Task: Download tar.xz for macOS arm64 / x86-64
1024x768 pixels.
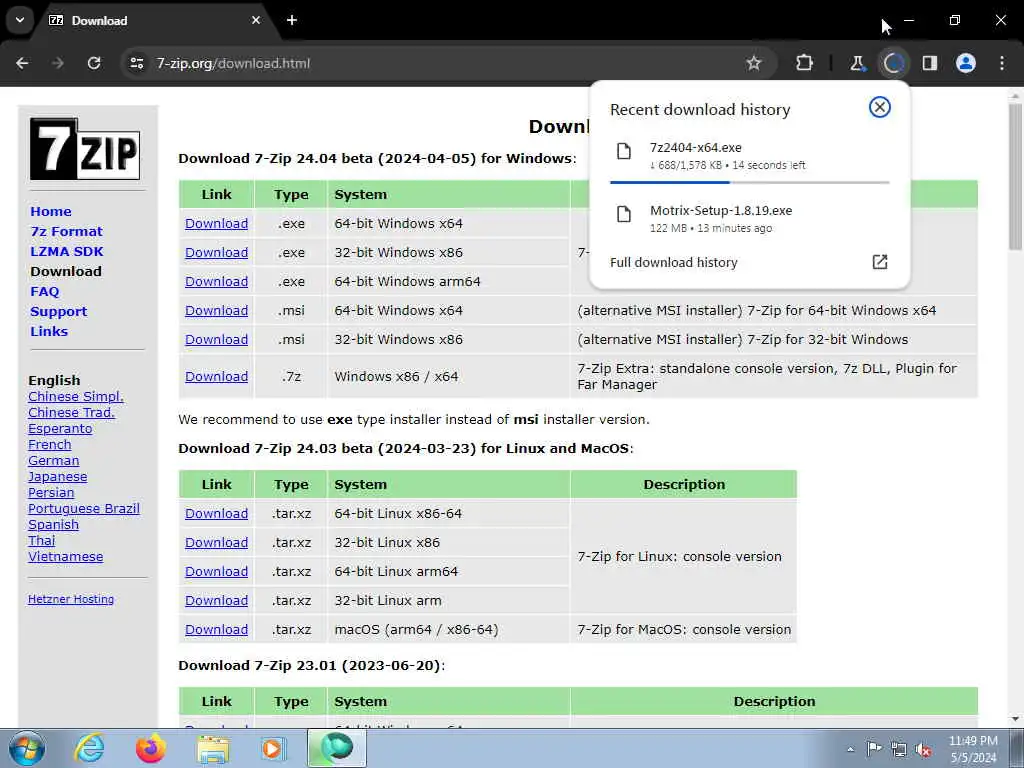Action: click(216, 630)
